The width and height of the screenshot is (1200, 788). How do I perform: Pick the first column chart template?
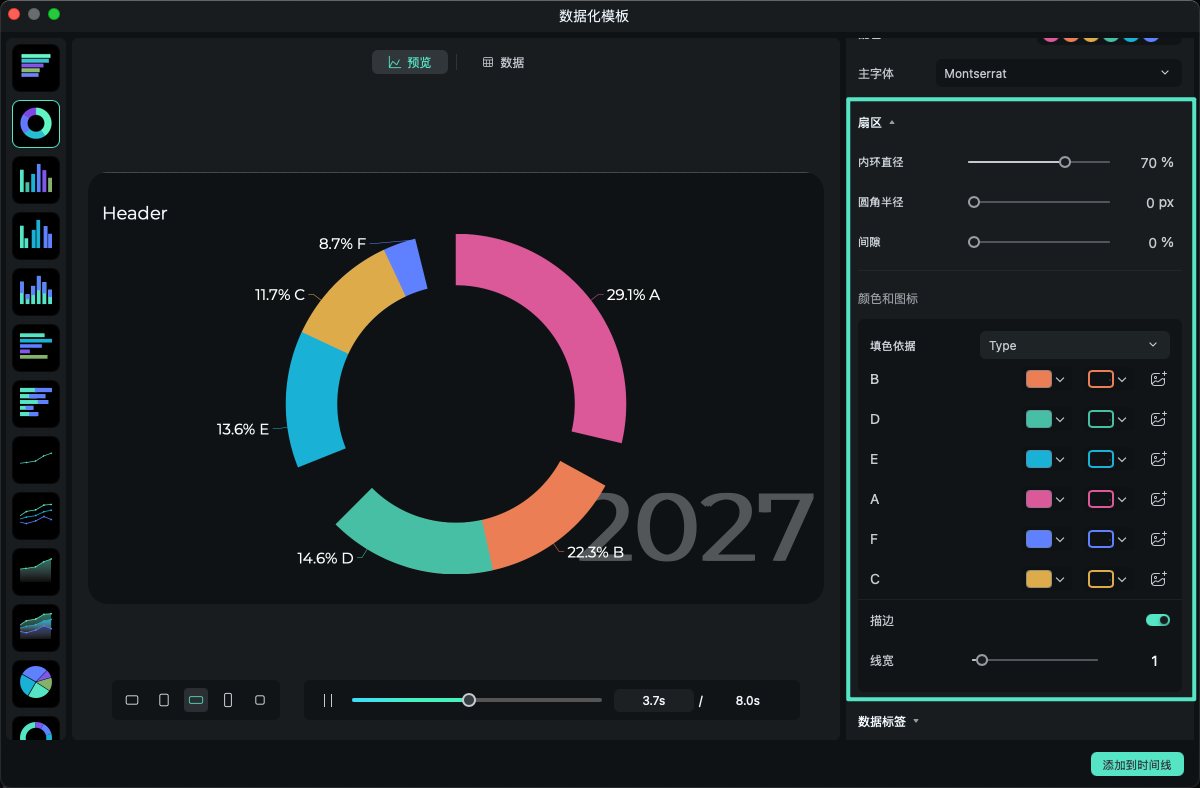pos(35,179)
